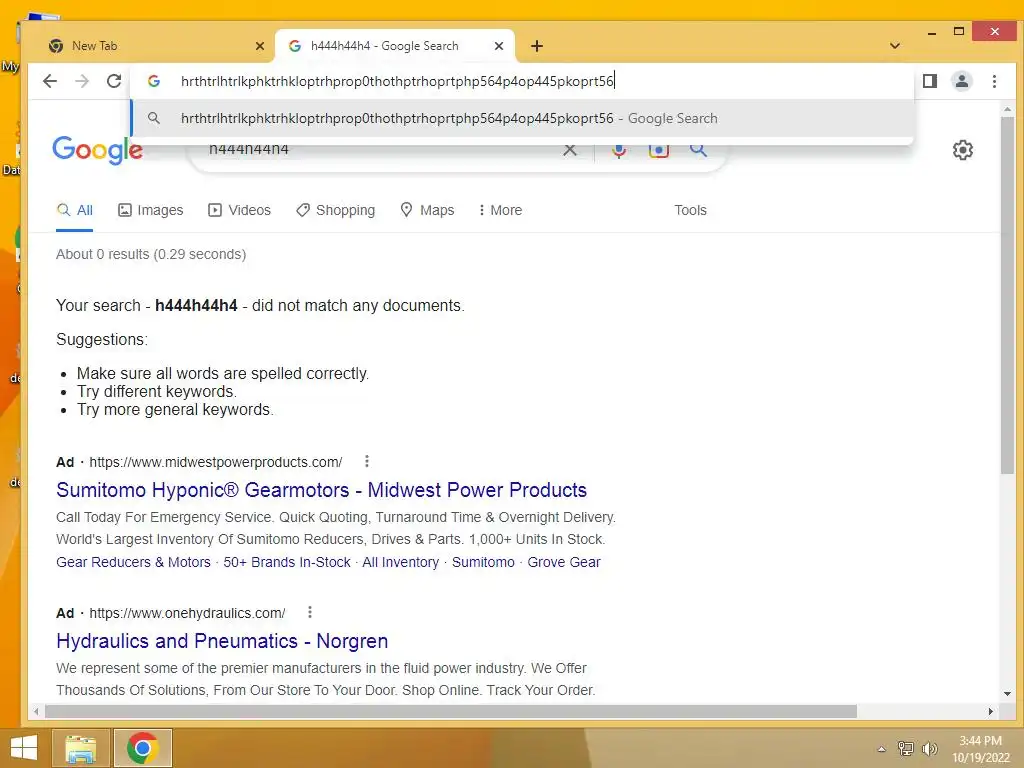Expand the tab search chevron

(x=895, y=46)
